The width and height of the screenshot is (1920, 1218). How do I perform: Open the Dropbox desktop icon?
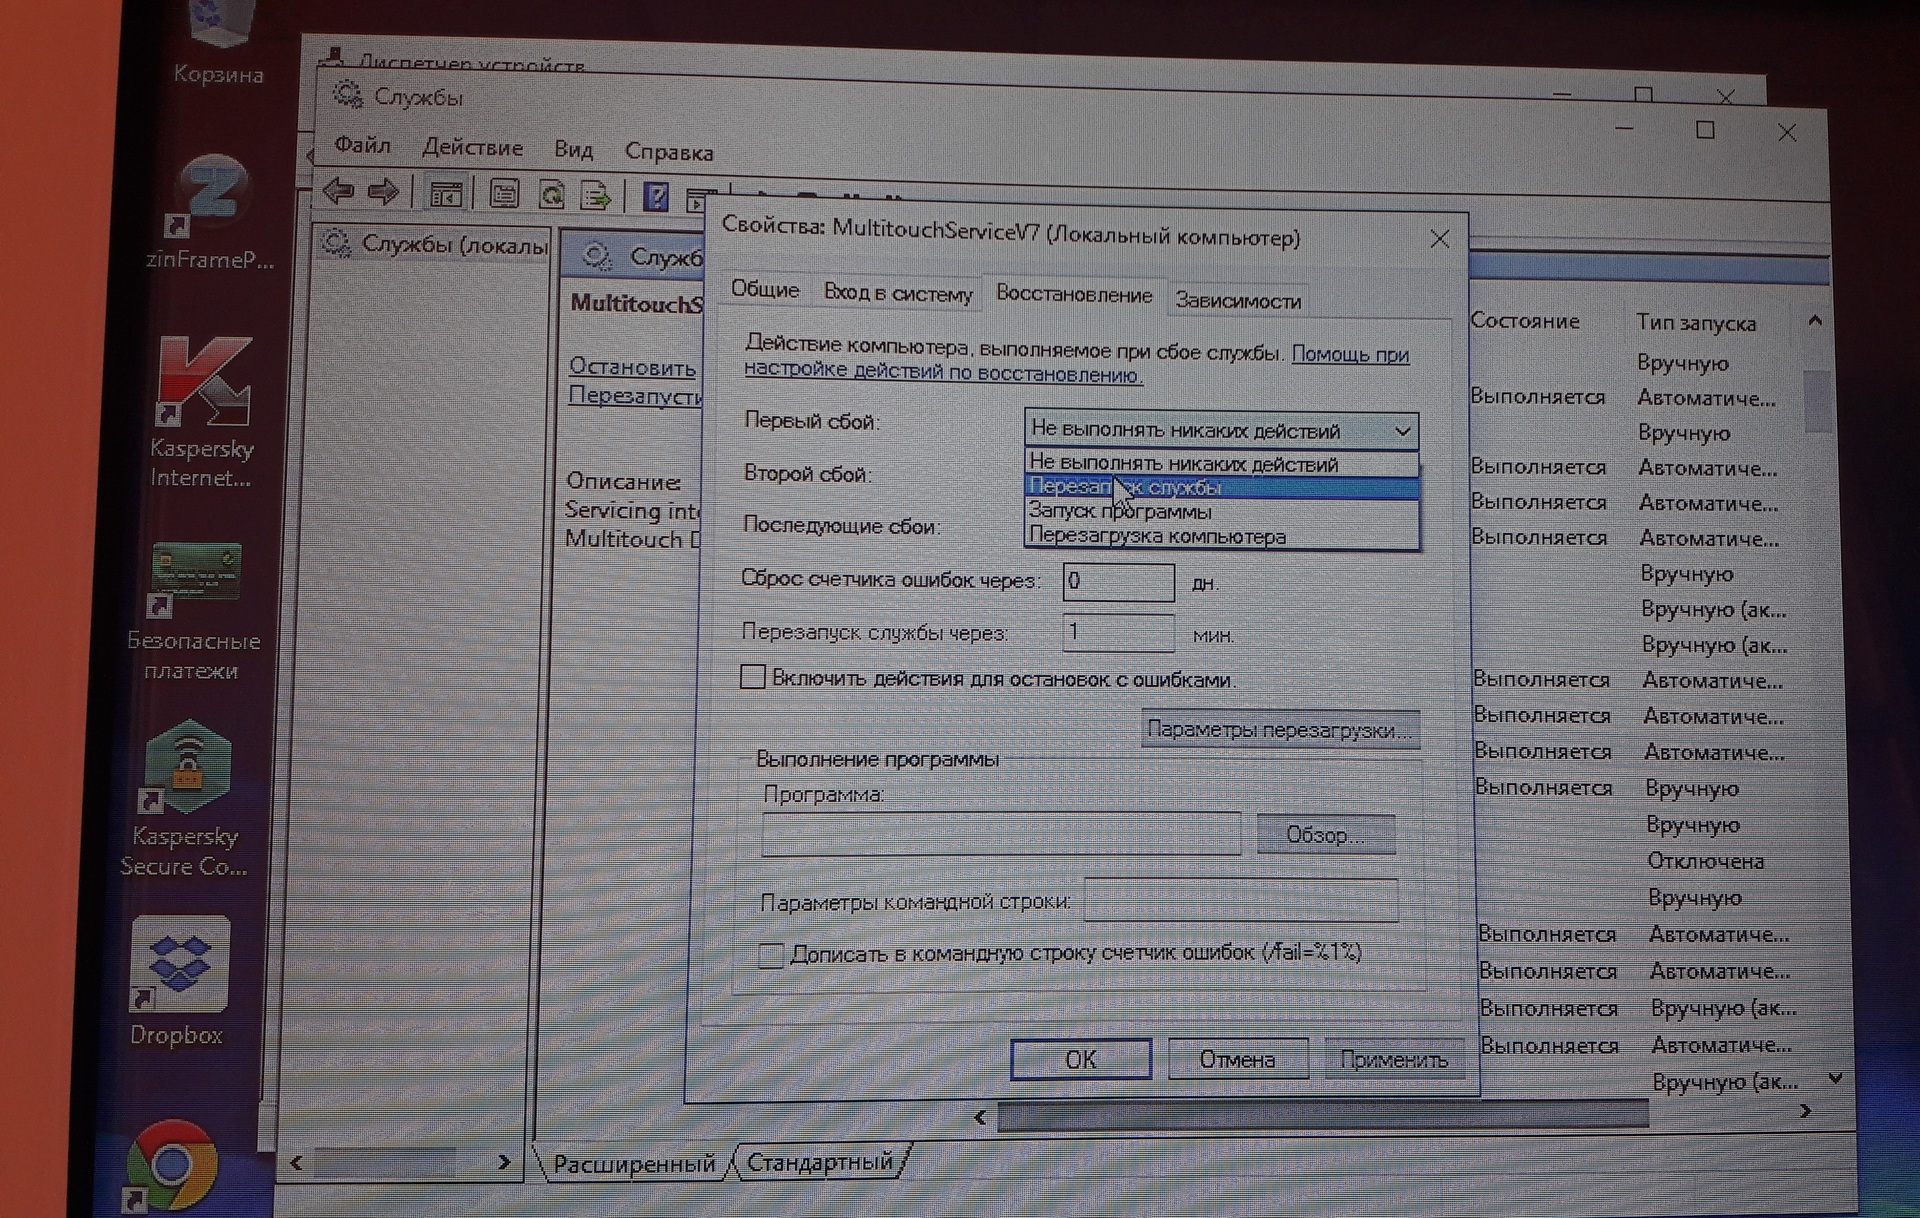coord(179,982)
